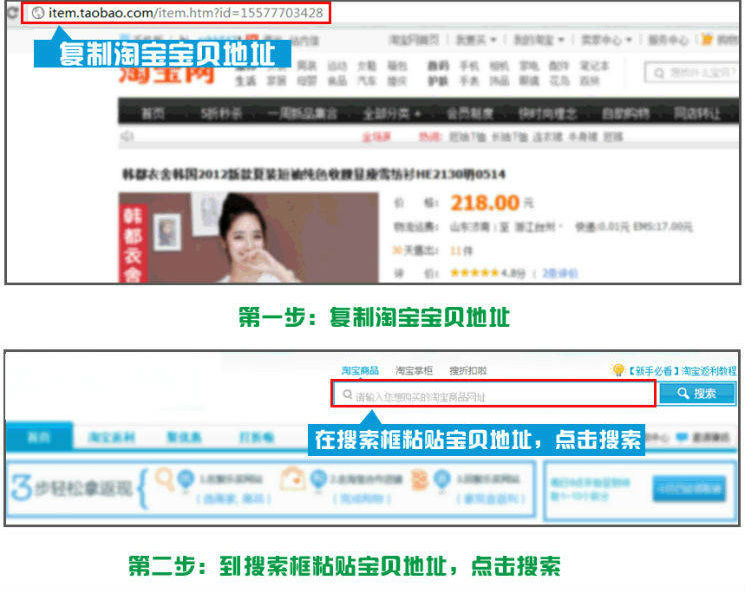The width and height of the screenshot is (745, 591).
Task: Select the 淘宝掌柜 search tab
Action: click(414, 370)
